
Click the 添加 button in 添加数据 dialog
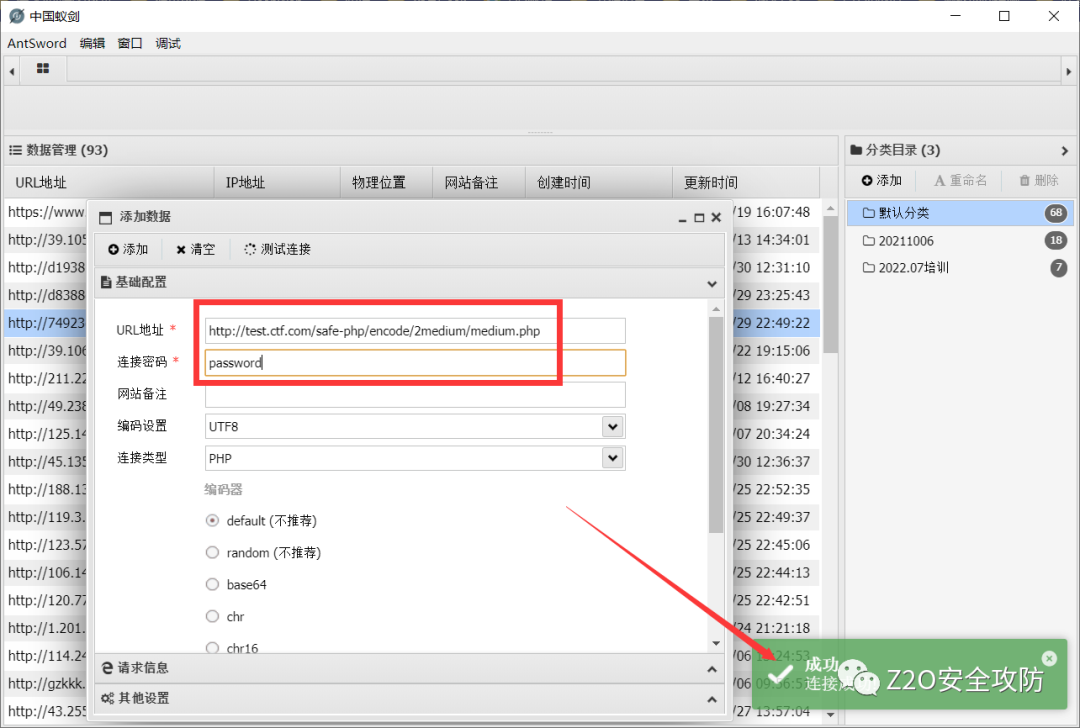(x=128, y=249)
